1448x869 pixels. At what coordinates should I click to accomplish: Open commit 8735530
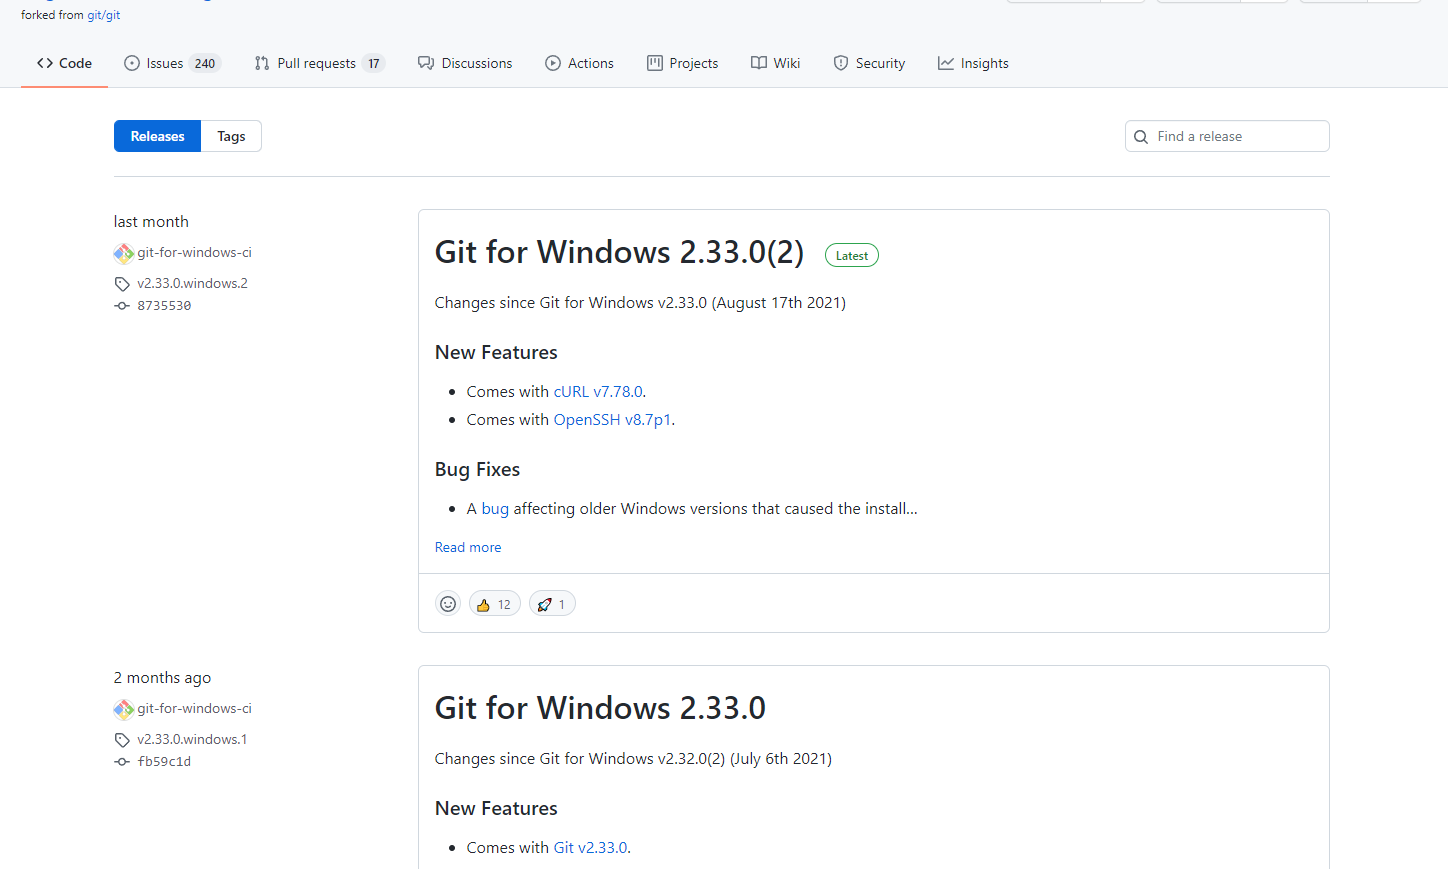point(164,306)
